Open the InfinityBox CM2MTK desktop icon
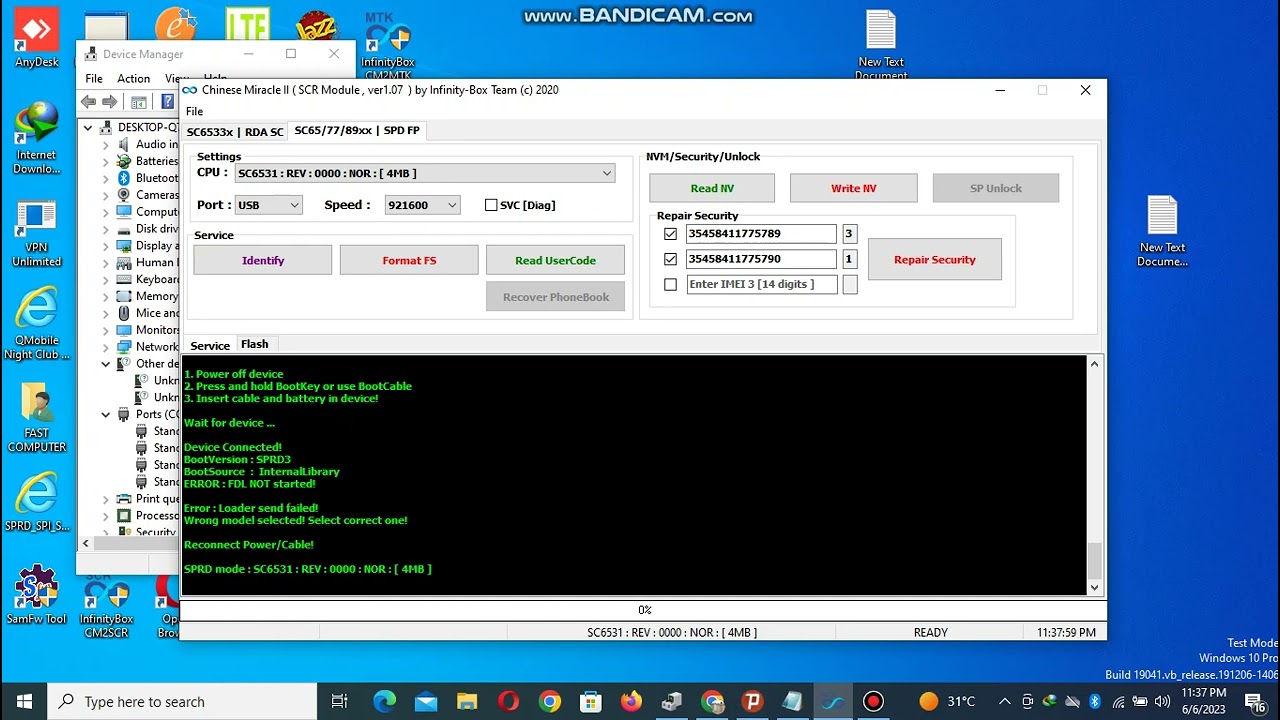The image size is (1280, 720). [x=388, y=45]
